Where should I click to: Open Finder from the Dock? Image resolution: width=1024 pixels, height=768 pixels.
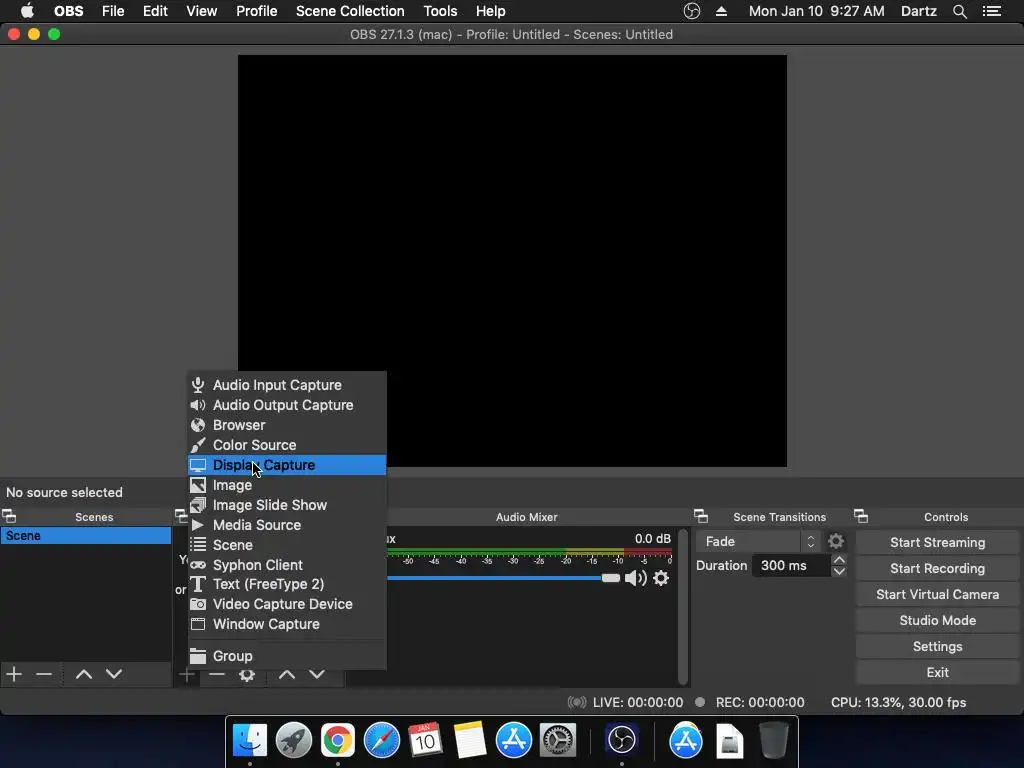[249, 740]
